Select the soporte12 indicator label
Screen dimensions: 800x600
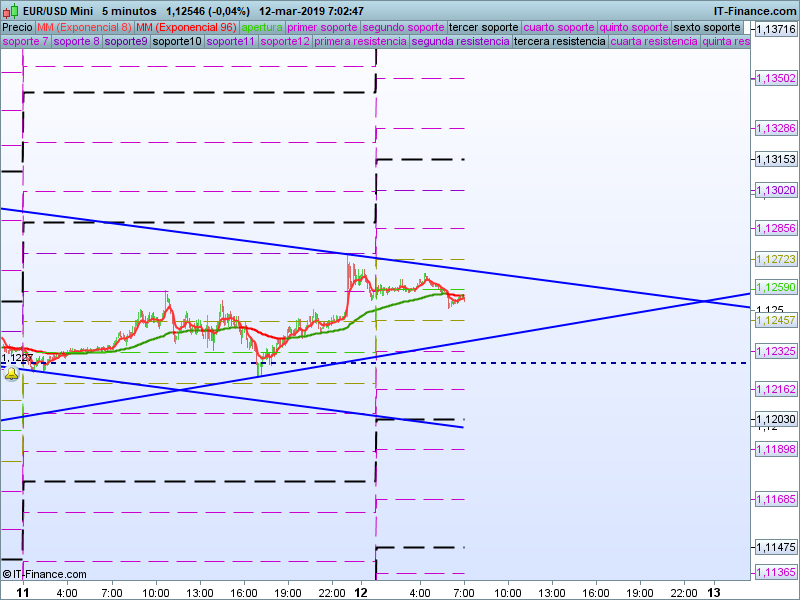pyautogui.click(x=284, y=42)
